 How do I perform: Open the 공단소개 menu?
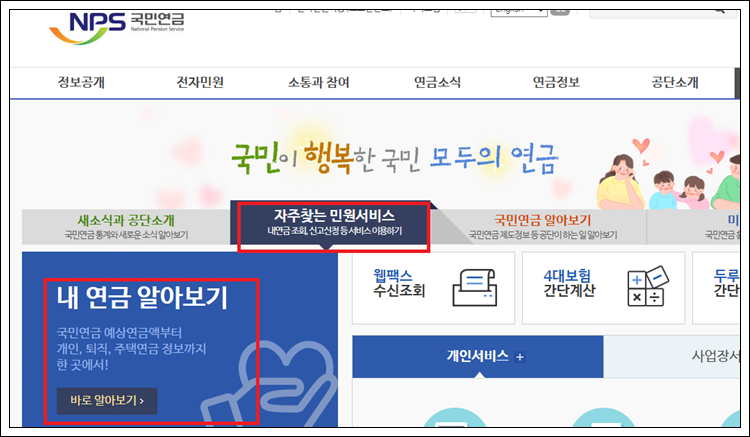(675, 82)
